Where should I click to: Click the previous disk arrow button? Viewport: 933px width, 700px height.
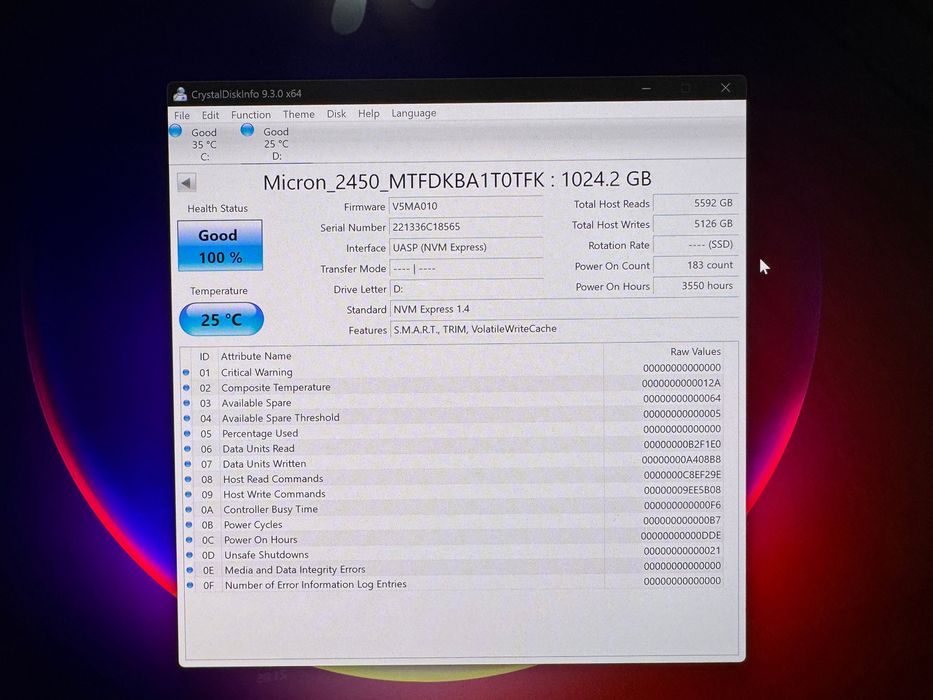pyautogui.click(x=187, y=183)
